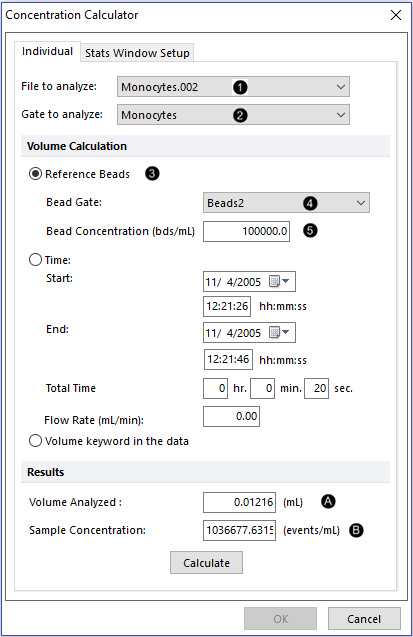Screen dimensions: 413x637
Task: Click the Volume Analyzed result field
Action: click(x=239, y=502)
